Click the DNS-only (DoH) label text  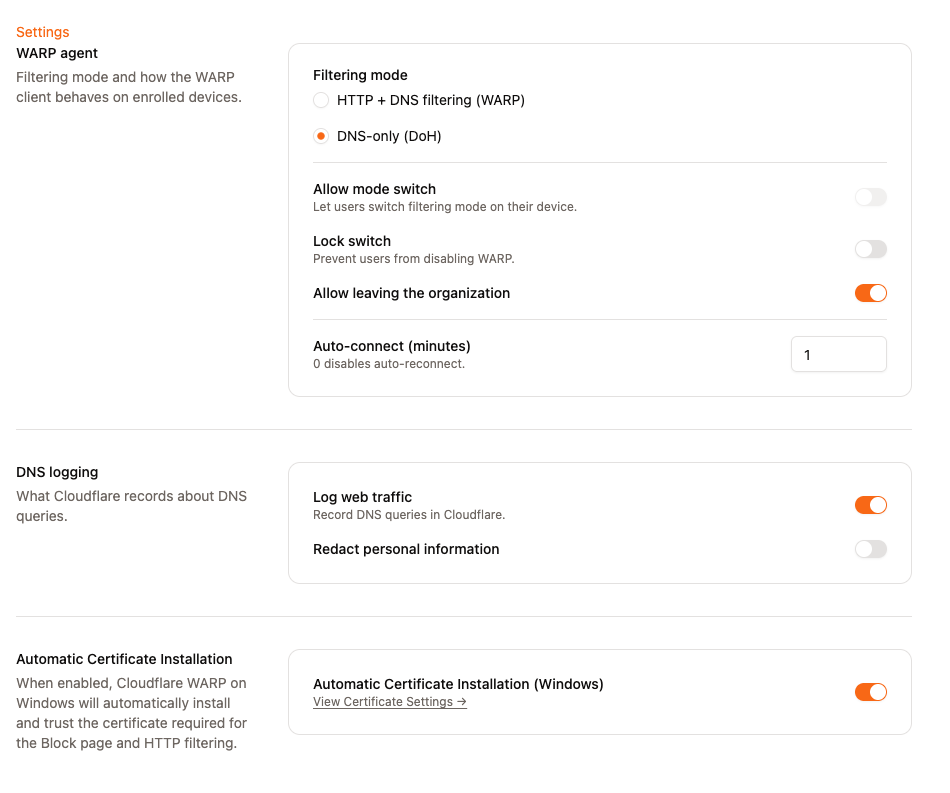tap(389, 136)
